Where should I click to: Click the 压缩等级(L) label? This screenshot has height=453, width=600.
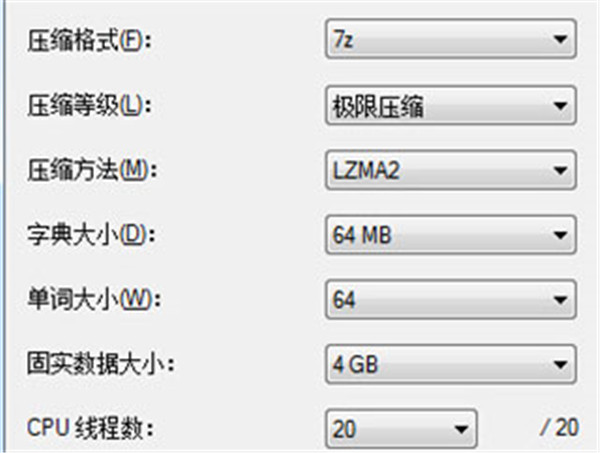(x=89, y=106)
